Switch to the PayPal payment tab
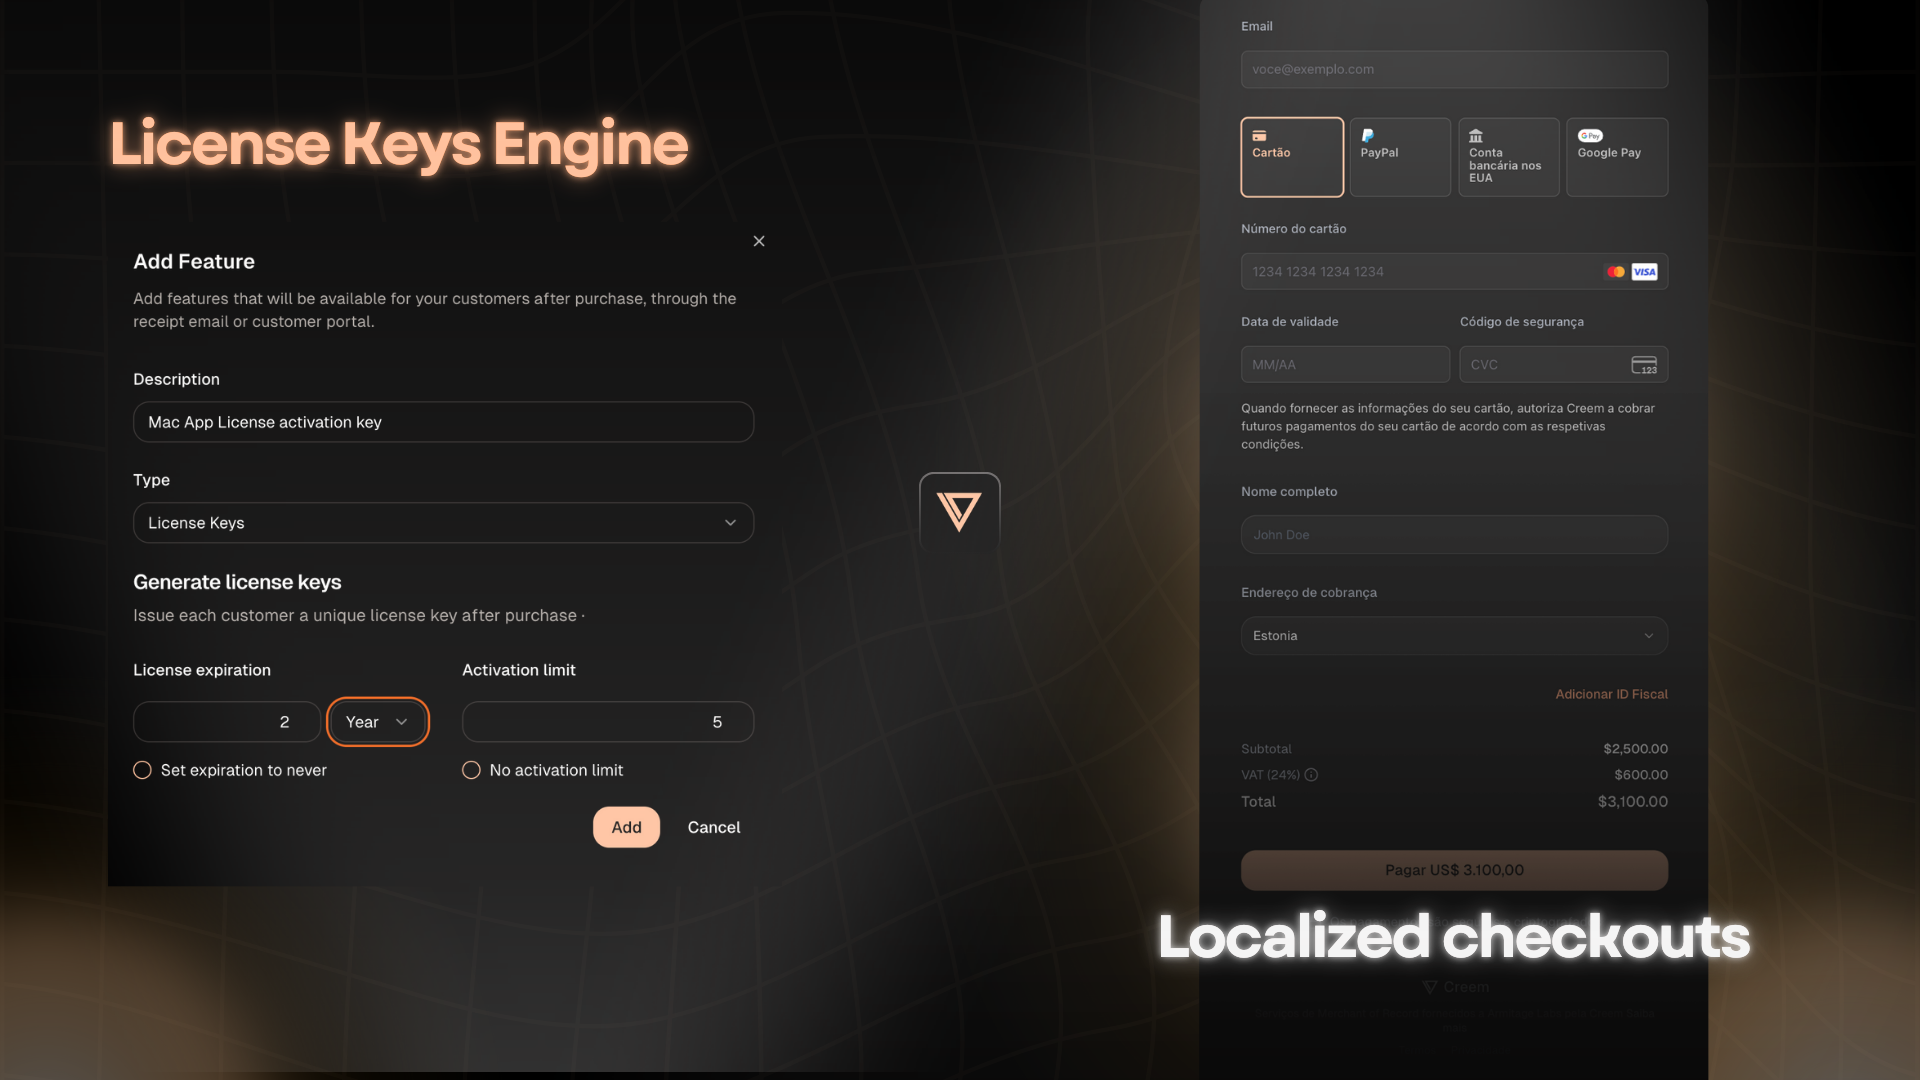This screenshot has width=1920, height=1080. click(1400, 157)
